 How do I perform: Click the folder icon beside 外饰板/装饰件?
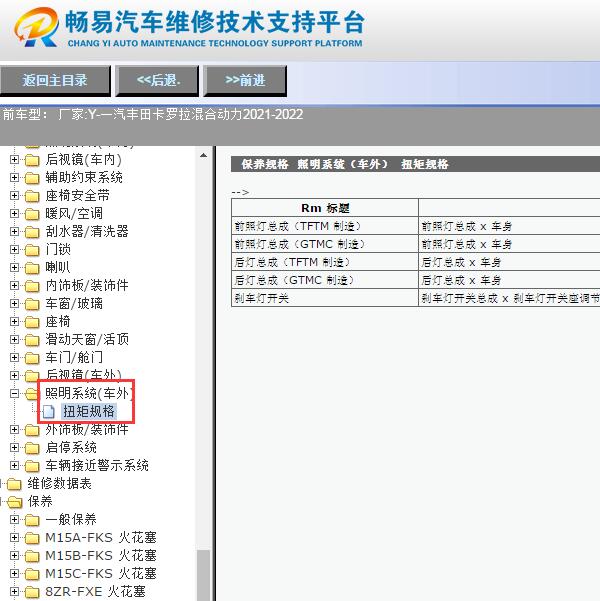pyautogui.click(x=32, y=430)
